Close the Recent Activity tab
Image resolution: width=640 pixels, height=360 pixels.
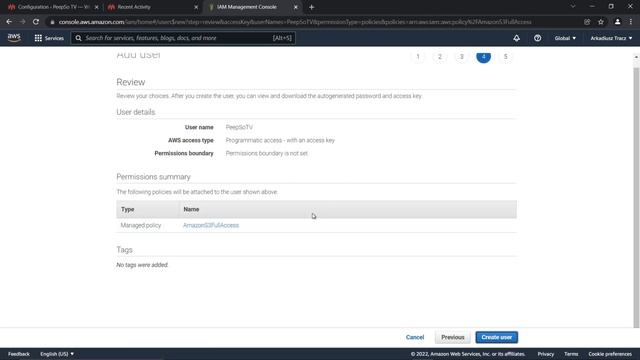(x=196, y=7)
